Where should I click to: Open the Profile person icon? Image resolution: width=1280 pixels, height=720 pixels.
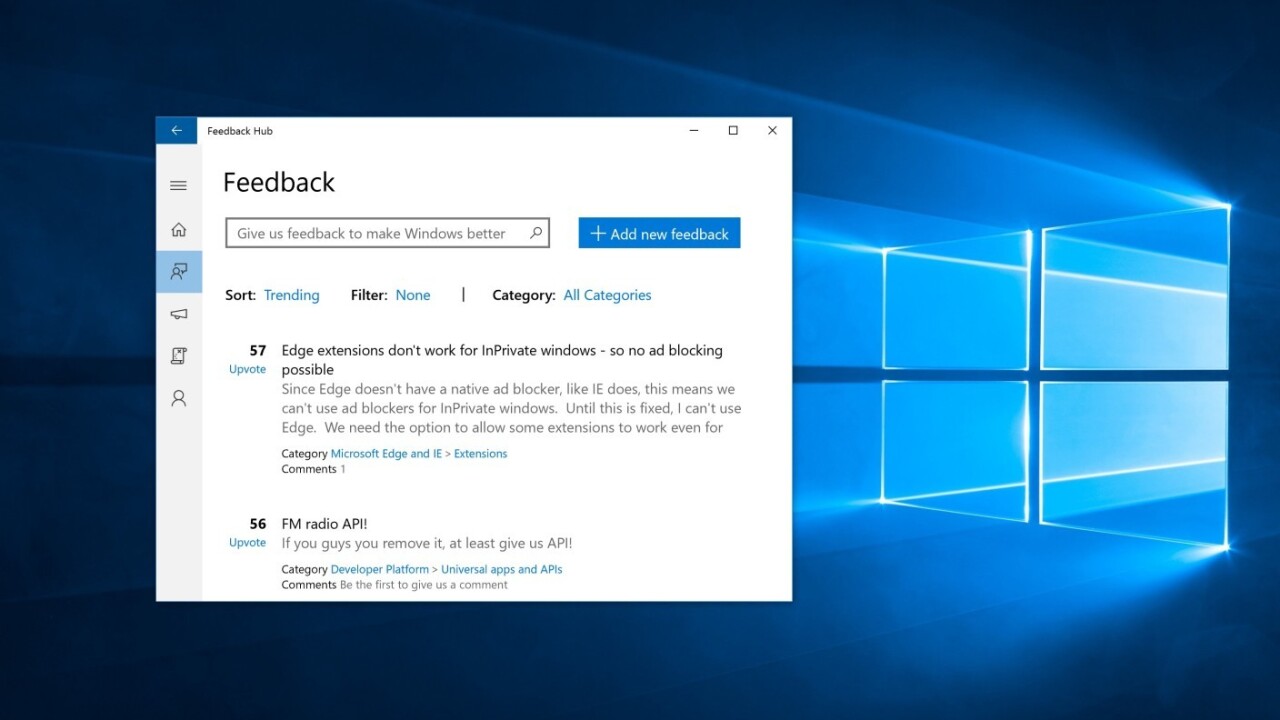point(178,398)
